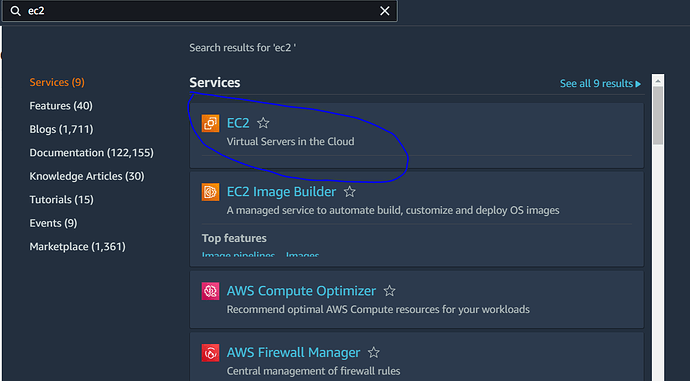This screenshot has height=381, width=690.
Task: Open EC2 Image Builder link
Action: pos(281,192)
